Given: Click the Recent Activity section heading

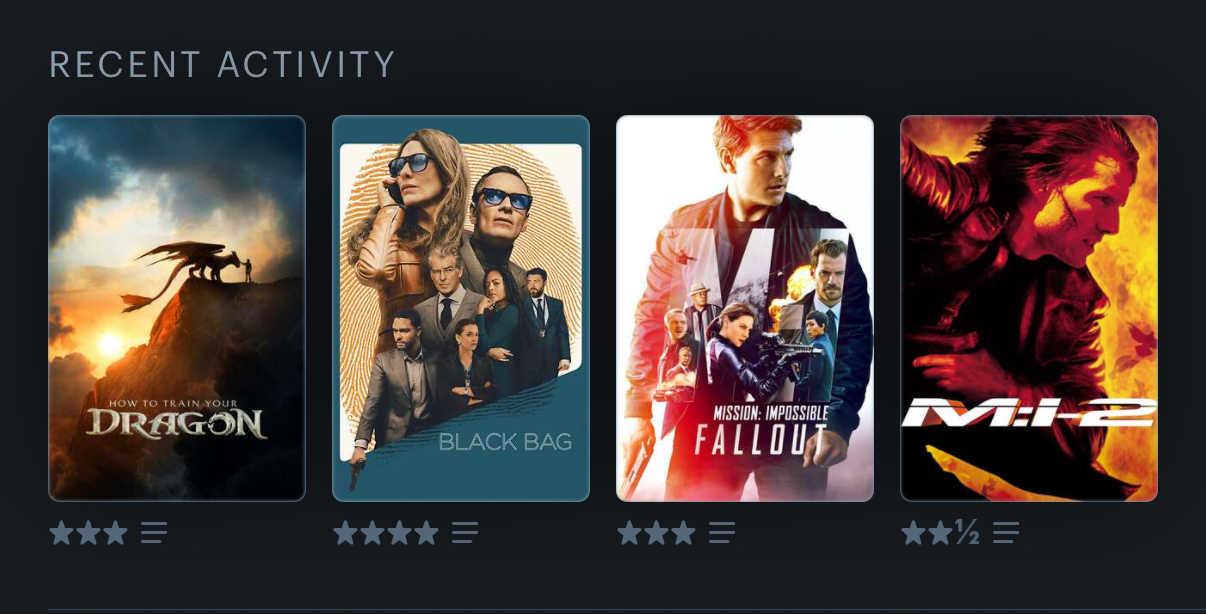Looking at the screenshot, I should pos(223,65).
